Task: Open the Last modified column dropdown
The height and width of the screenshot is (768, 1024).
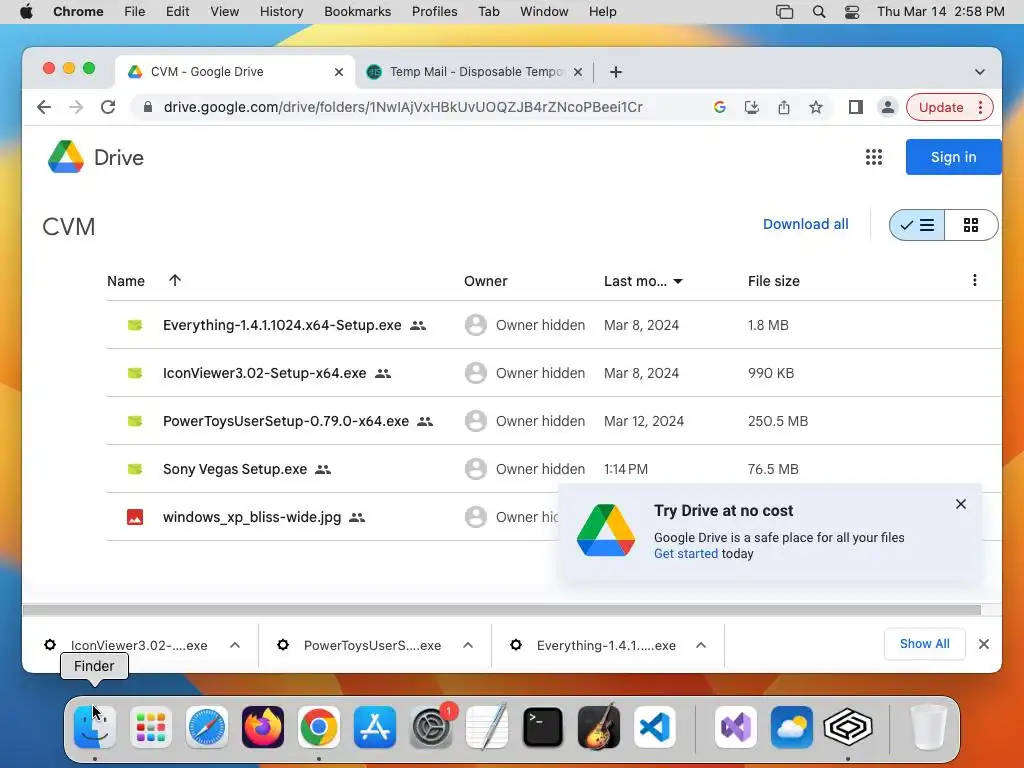Action: (678, 281)
